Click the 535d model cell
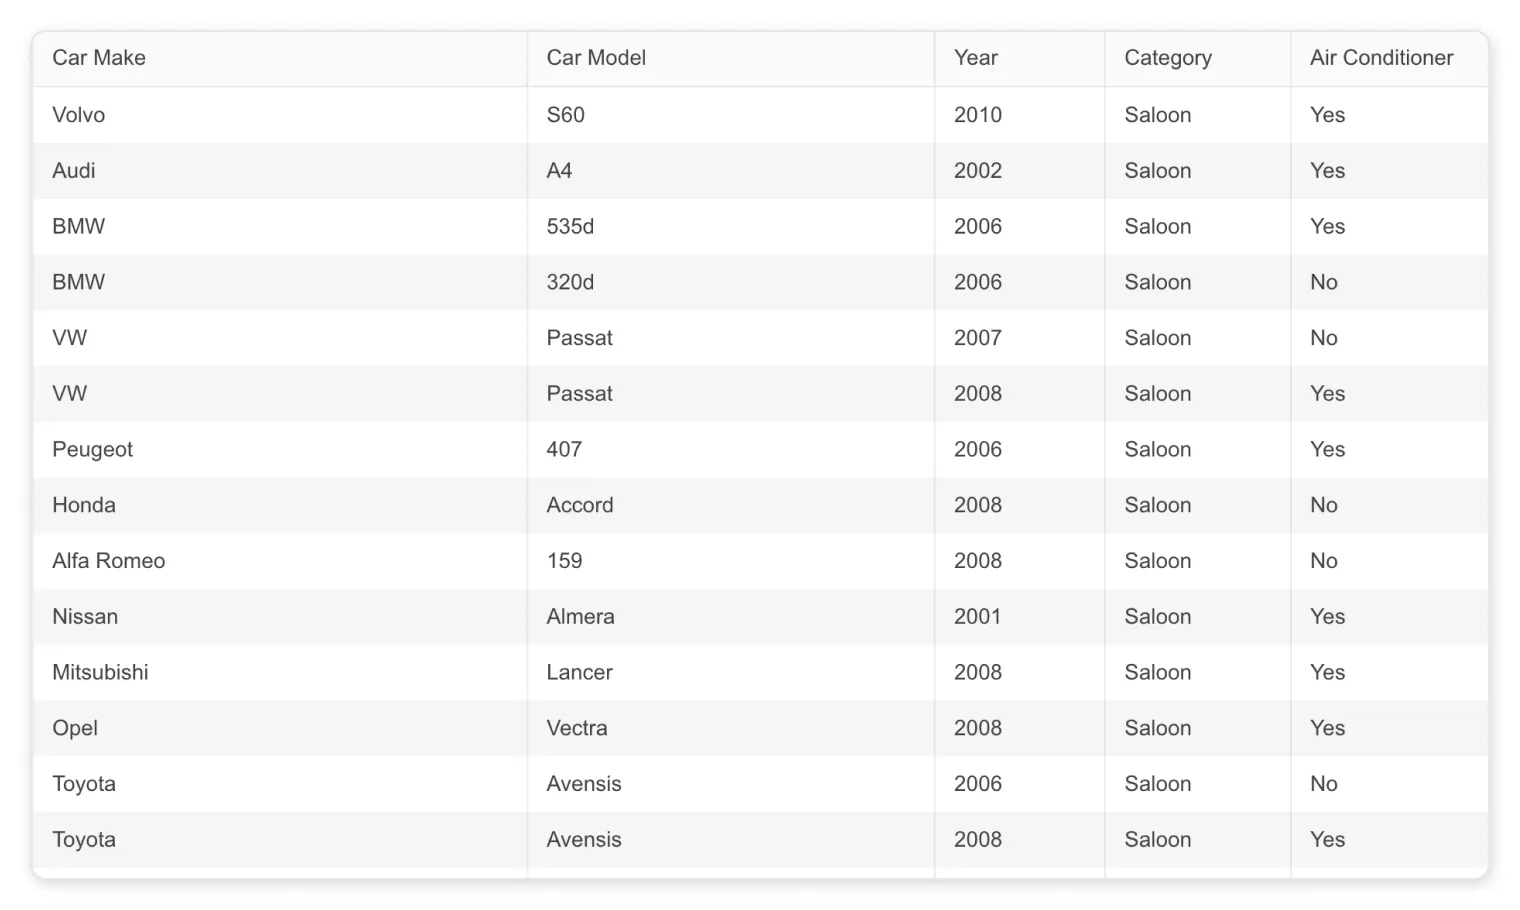Viewport: 1520px width, 910px height. (x=730, y=227)
